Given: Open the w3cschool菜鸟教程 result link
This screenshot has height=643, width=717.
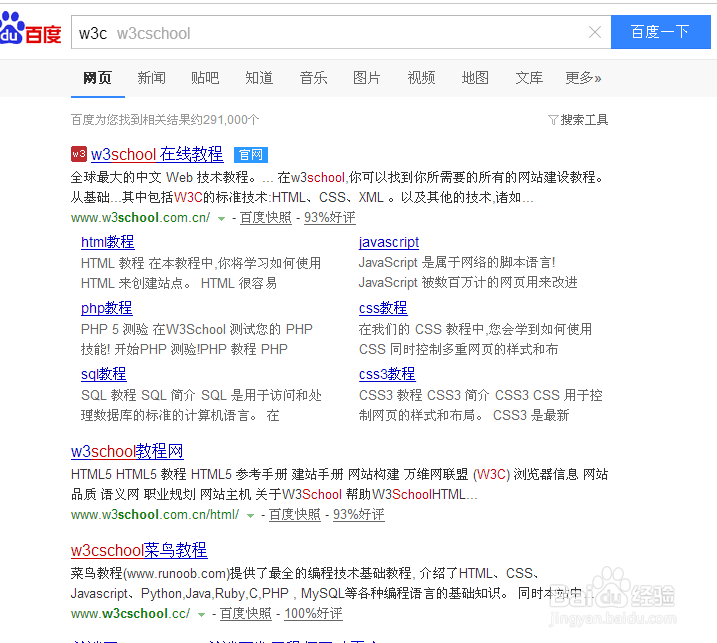Looking at the screenshot, I should pyautogui.click(x=139, y=550).
